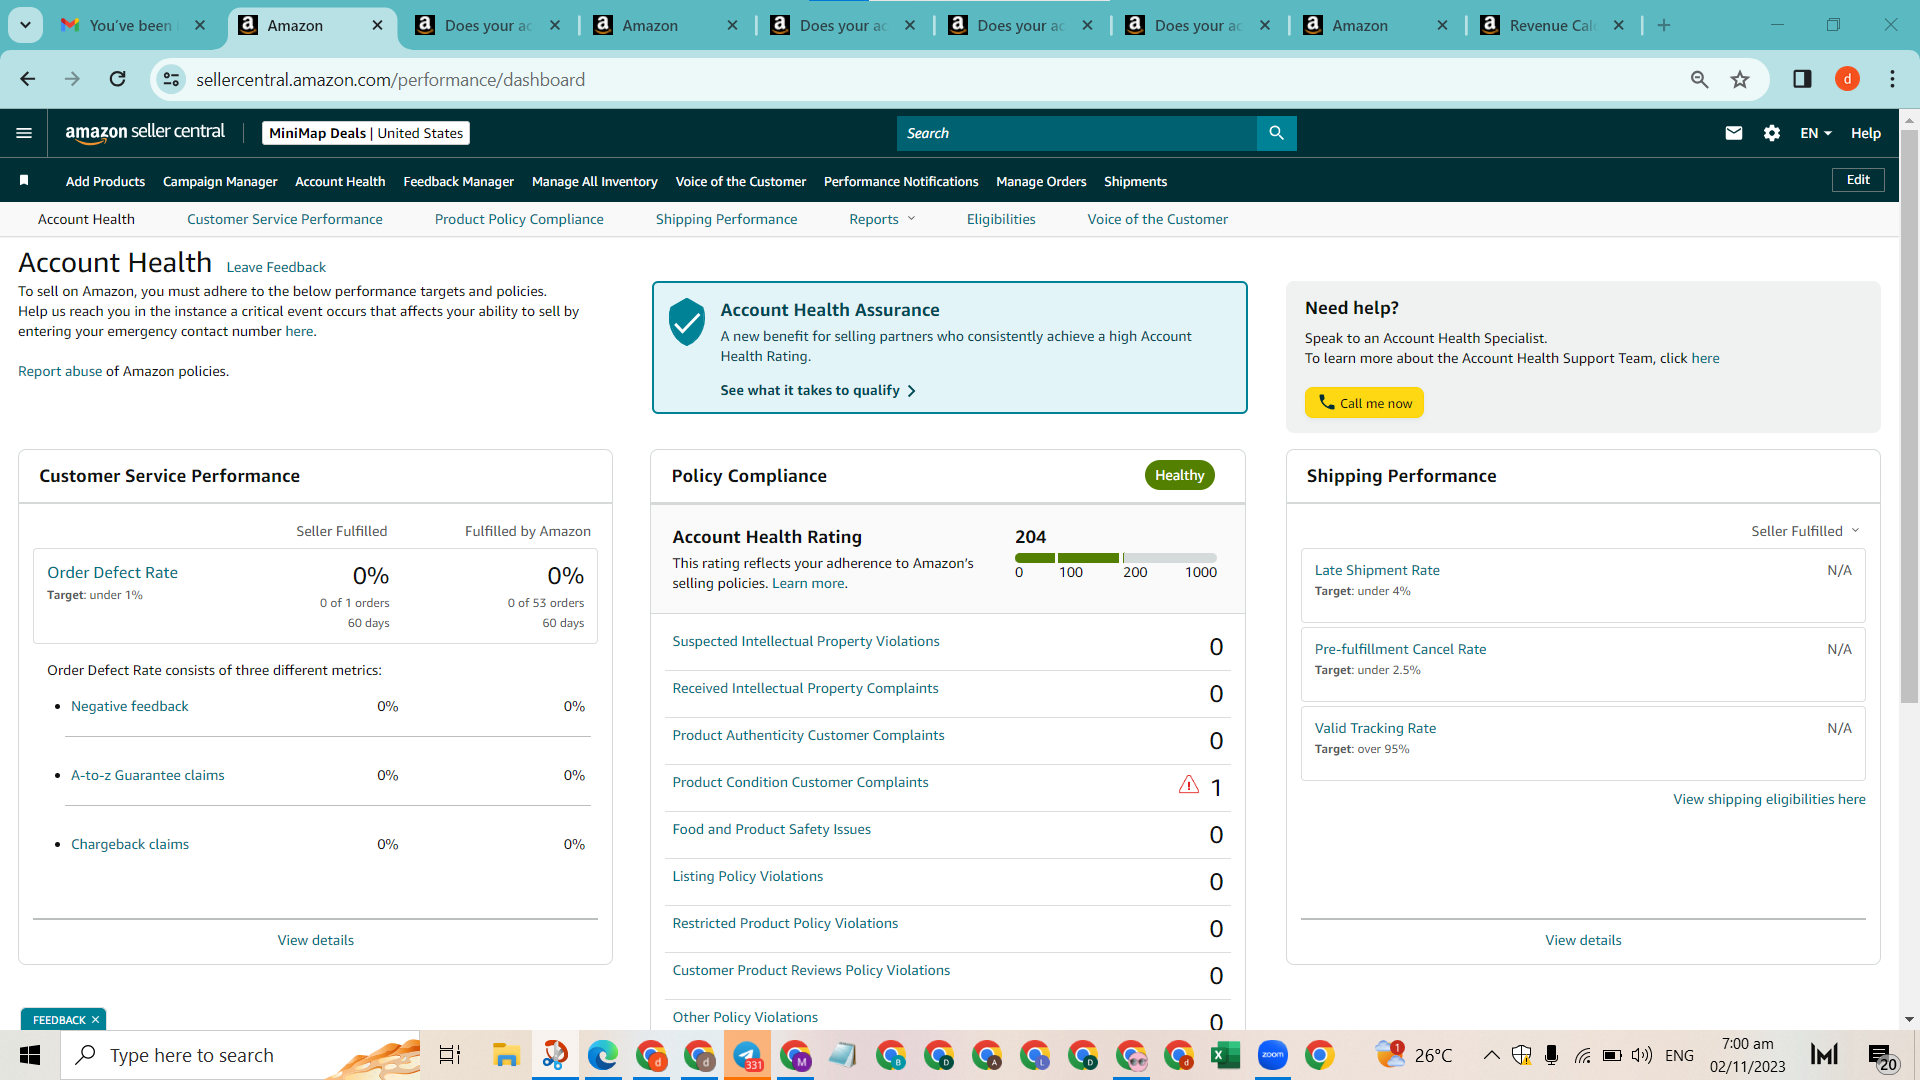The width and height of the screenshot is (1920, 1080).
Task: Open the tab search chevron in Chrome
Action: click(x=25, y=25)
